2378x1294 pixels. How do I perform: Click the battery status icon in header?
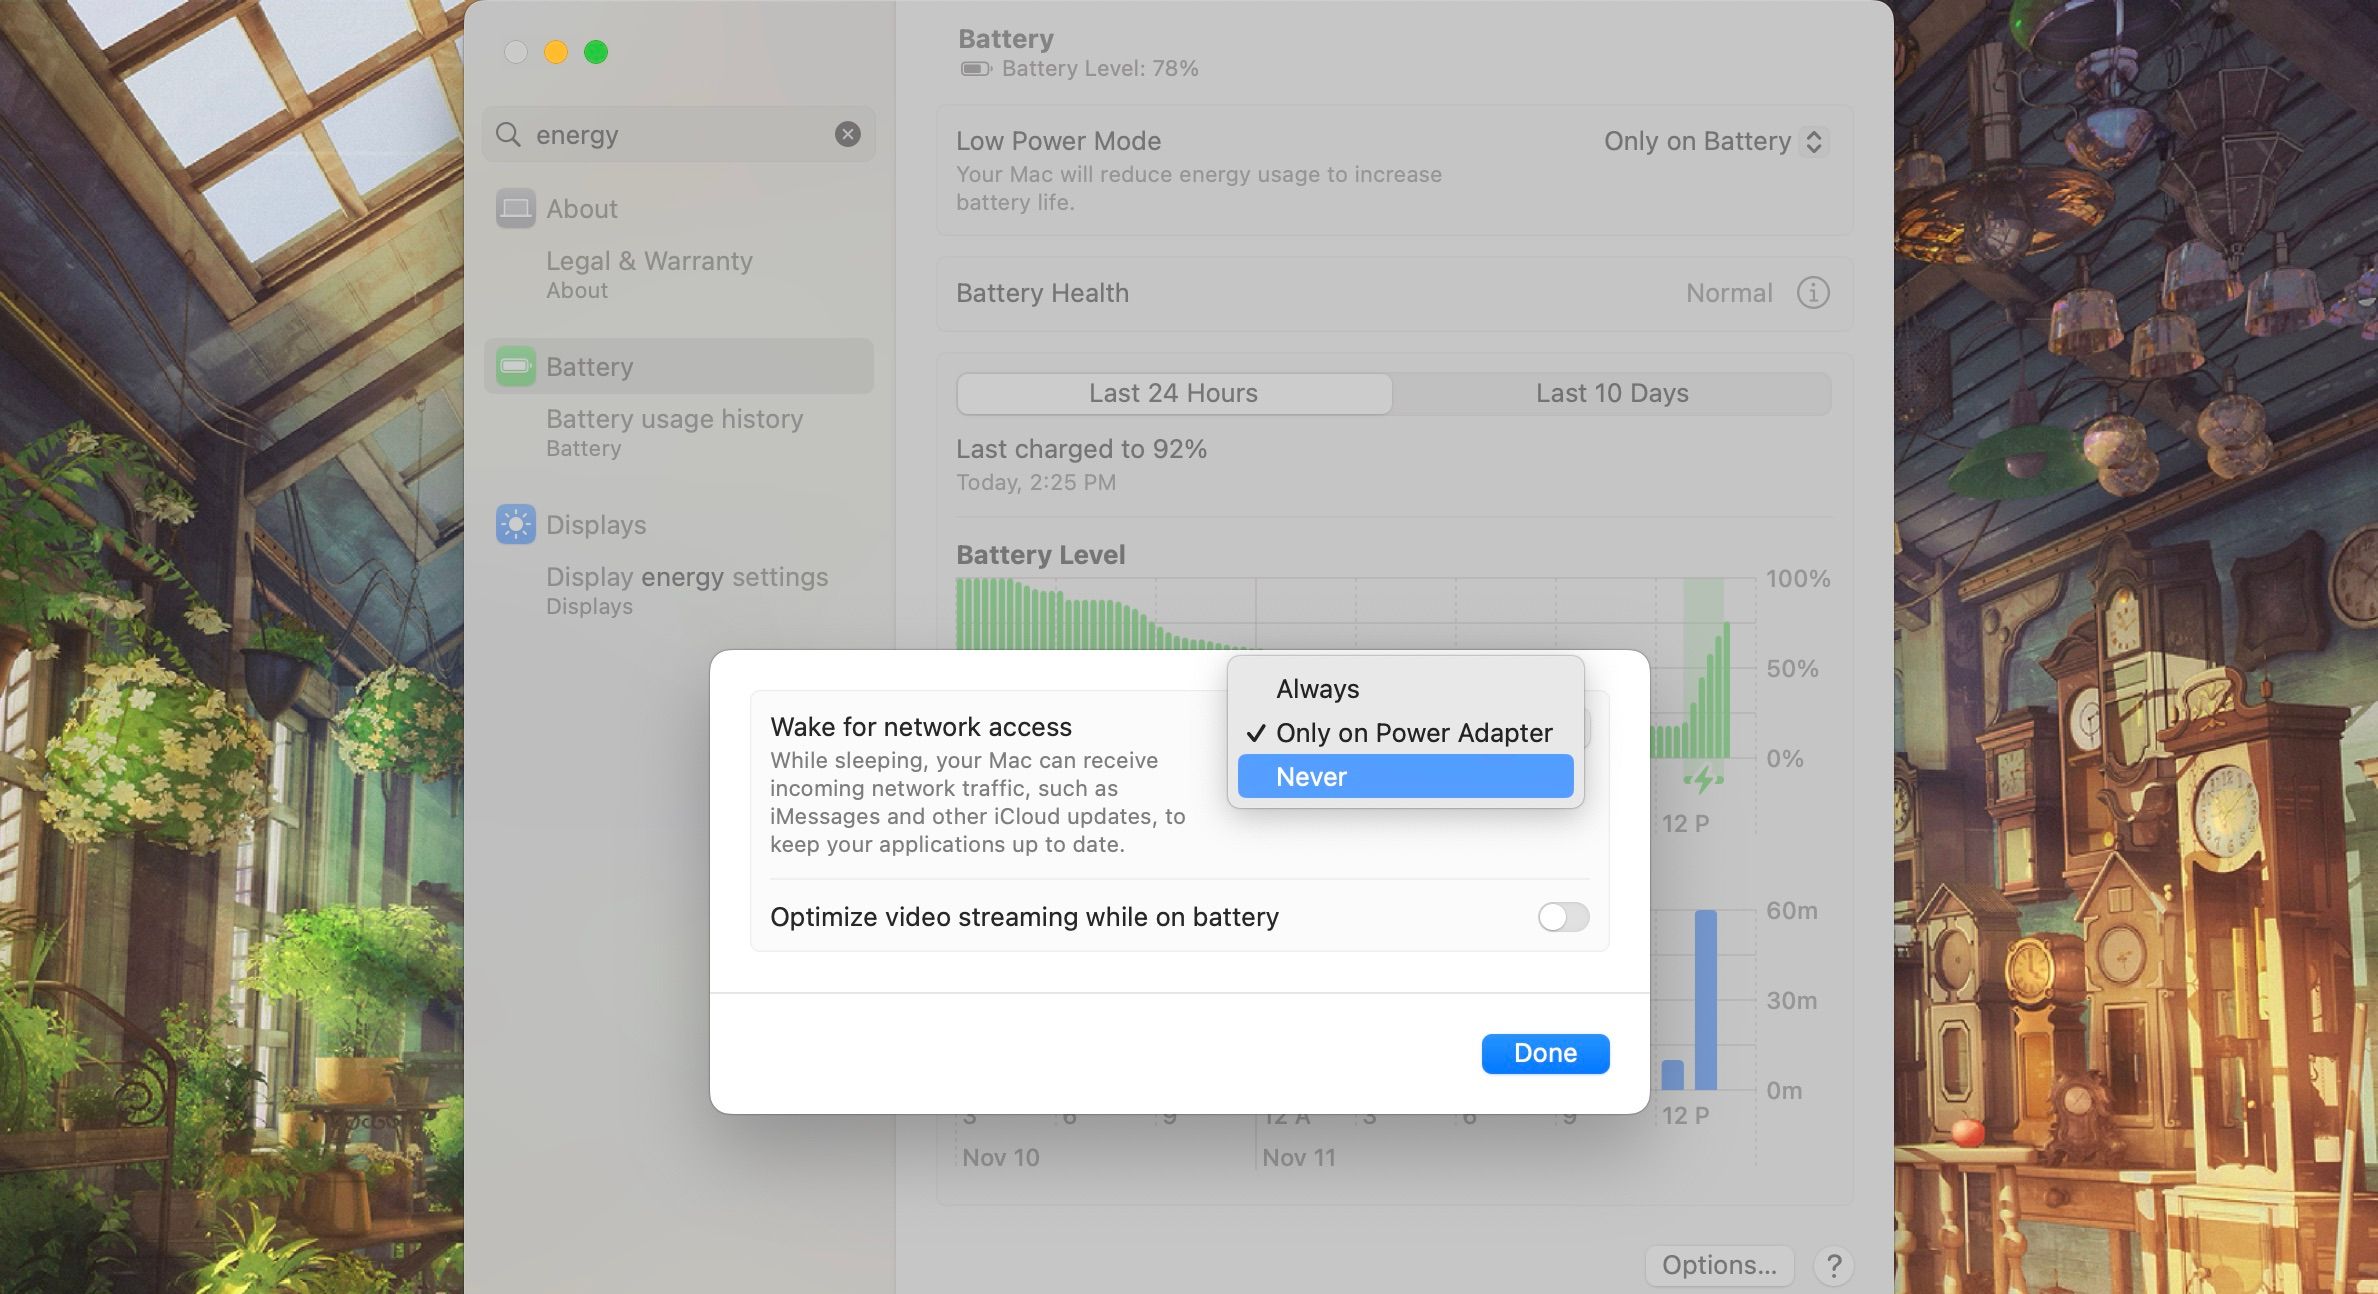(x=970, y=69)
